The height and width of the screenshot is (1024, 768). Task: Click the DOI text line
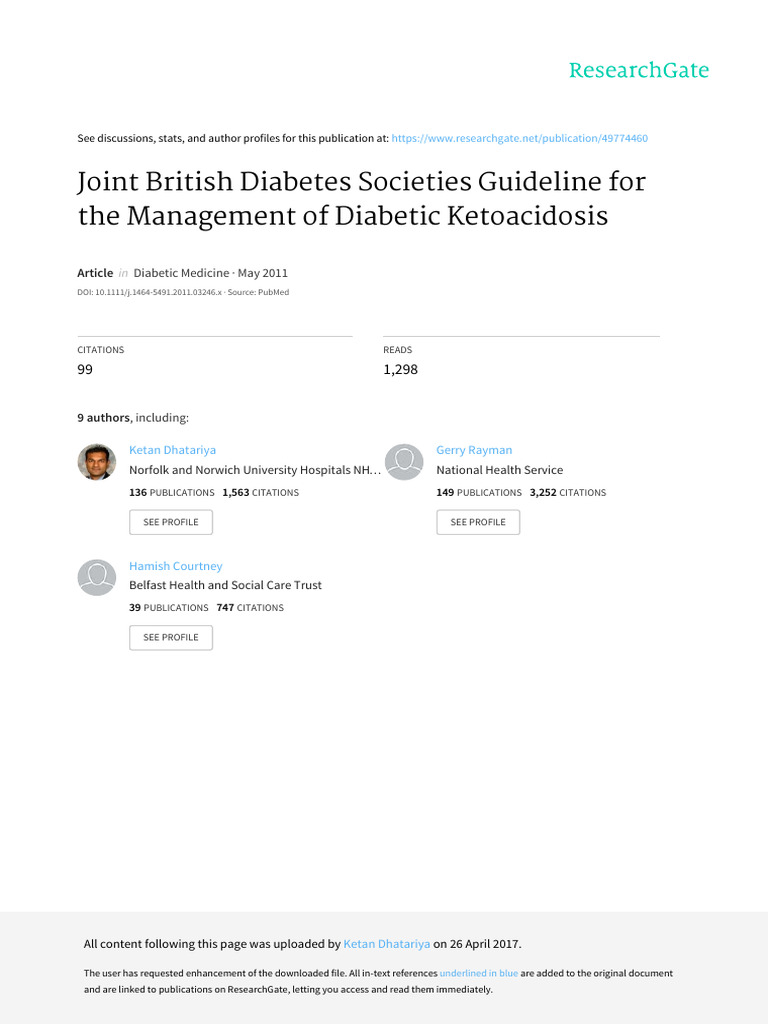click(x=183, y=292)
